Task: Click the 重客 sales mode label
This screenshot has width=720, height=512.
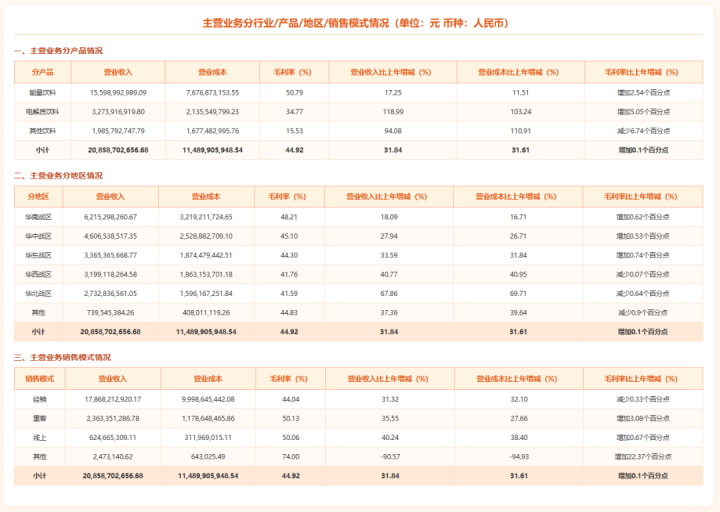Action: click(x=40, y=418)
